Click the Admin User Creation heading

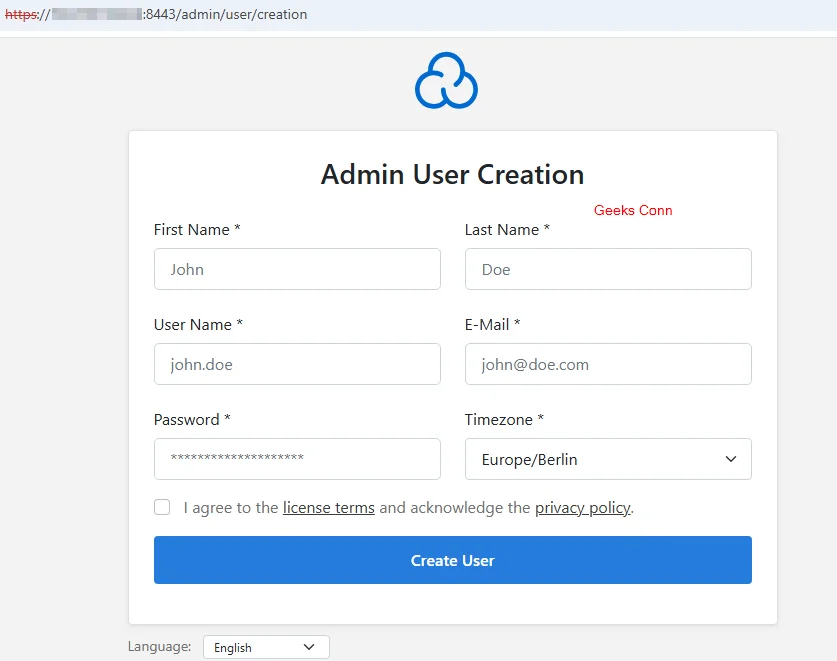coord(451,174)
